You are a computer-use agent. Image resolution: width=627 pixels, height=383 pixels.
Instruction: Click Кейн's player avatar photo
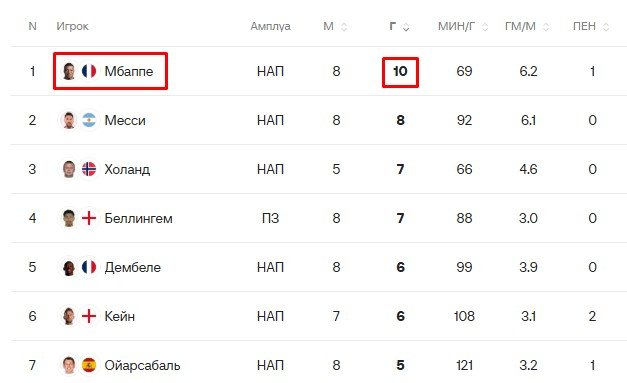pos(69,316)
